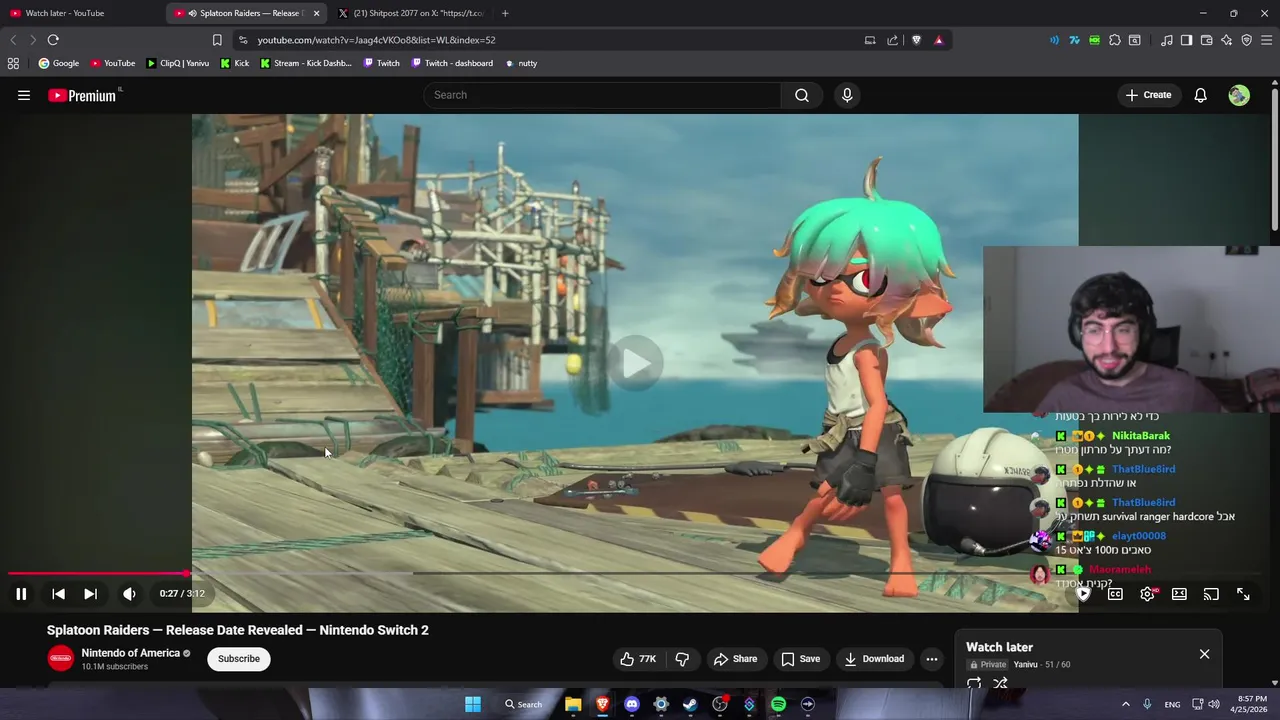Close the Watch later playlist panel
1280x720 pixels.
click(1204, 654)
